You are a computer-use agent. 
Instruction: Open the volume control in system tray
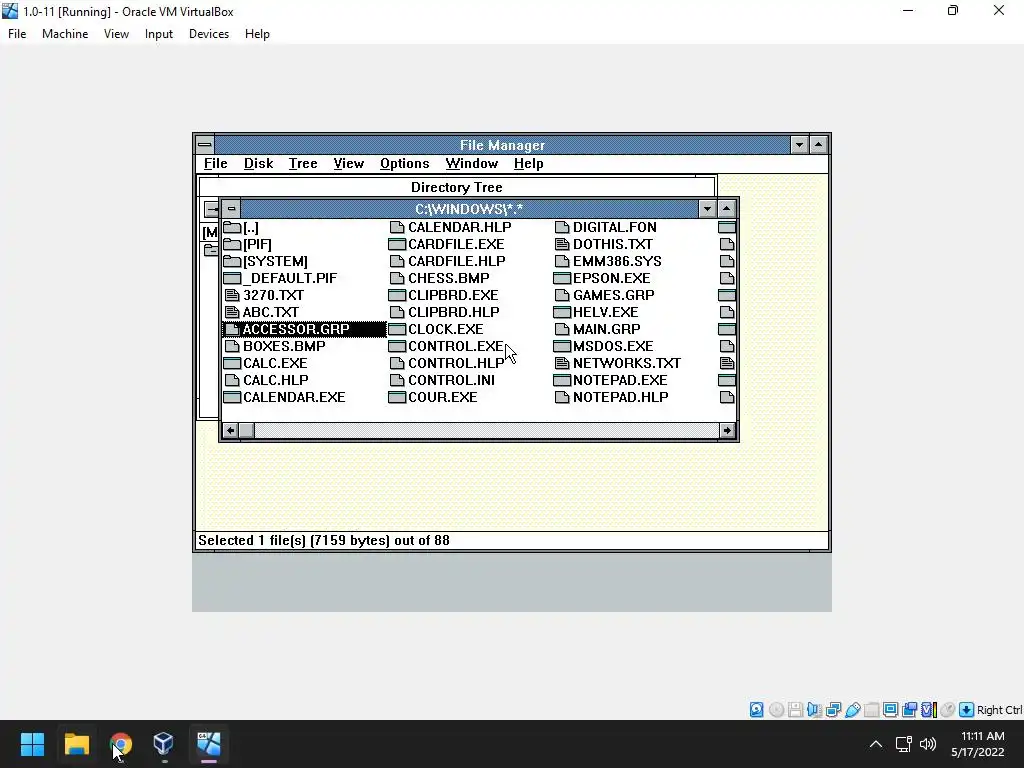927,744
